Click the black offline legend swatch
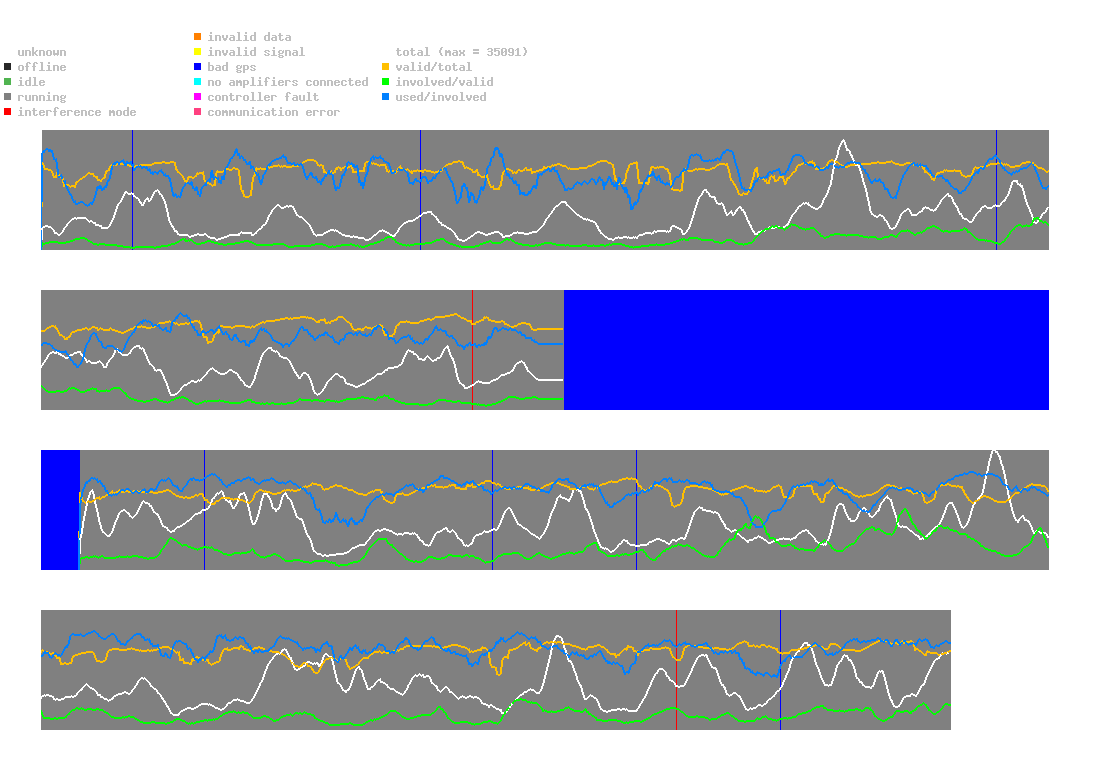This screenshot has height=764, width=1095. 8,66
